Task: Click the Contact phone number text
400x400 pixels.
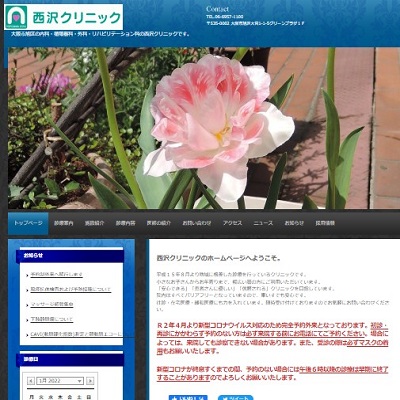Action: pos(225,16)
